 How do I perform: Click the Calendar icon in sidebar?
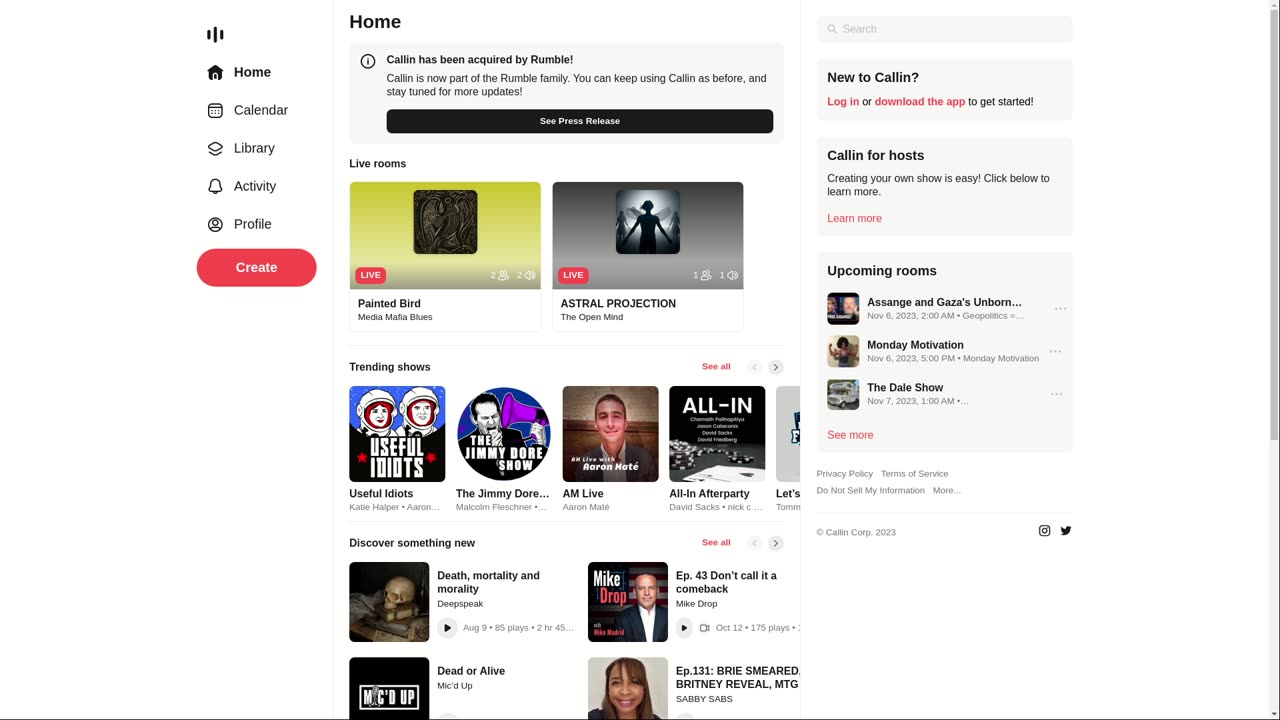point(215,111)
